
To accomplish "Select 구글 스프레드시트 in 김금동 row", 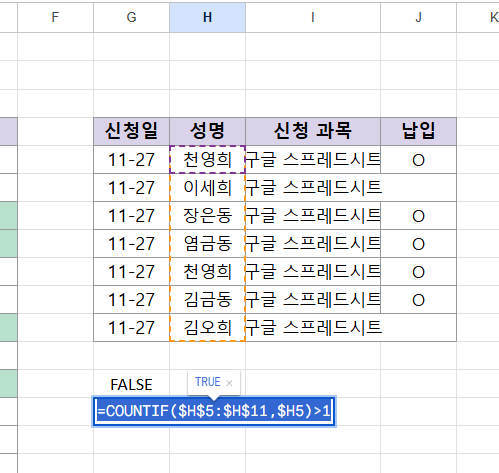I will 313,300.
